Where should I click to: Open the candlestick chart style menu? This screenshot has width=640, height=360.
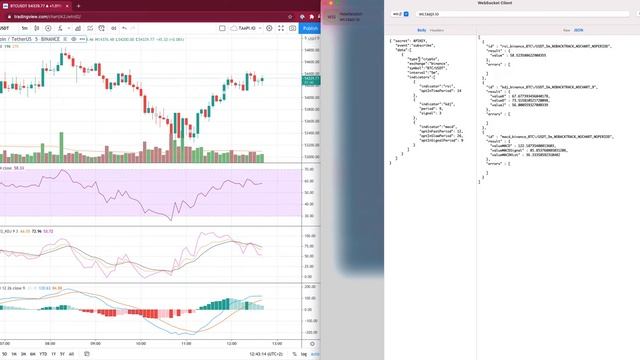click(36, 28)
